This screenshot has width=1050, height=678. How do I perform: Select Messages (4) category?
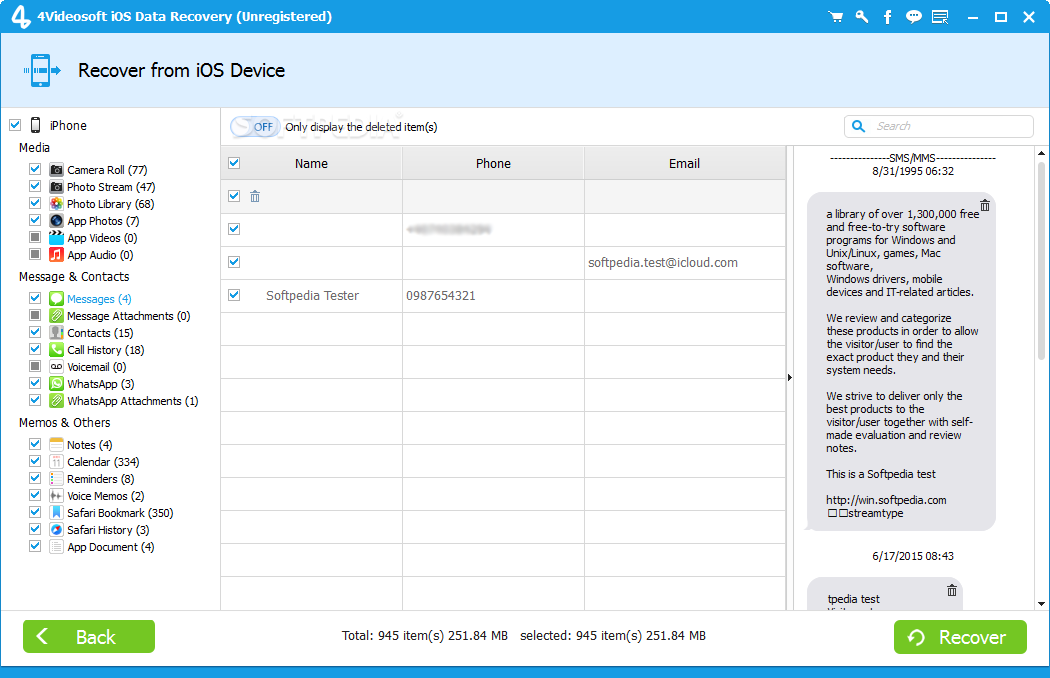(99, 299)
